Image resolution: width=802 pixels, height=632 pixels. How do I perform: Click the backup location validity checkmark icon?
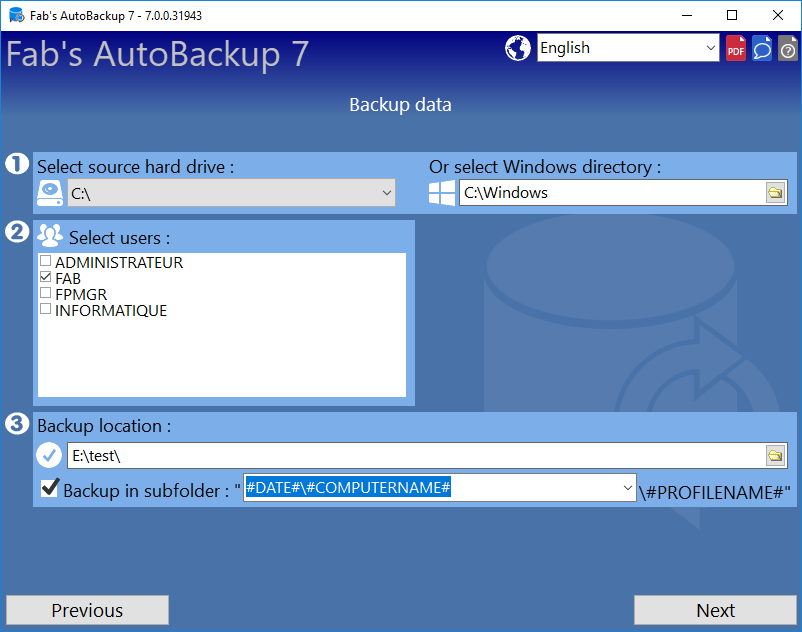(x=49, y=455)
